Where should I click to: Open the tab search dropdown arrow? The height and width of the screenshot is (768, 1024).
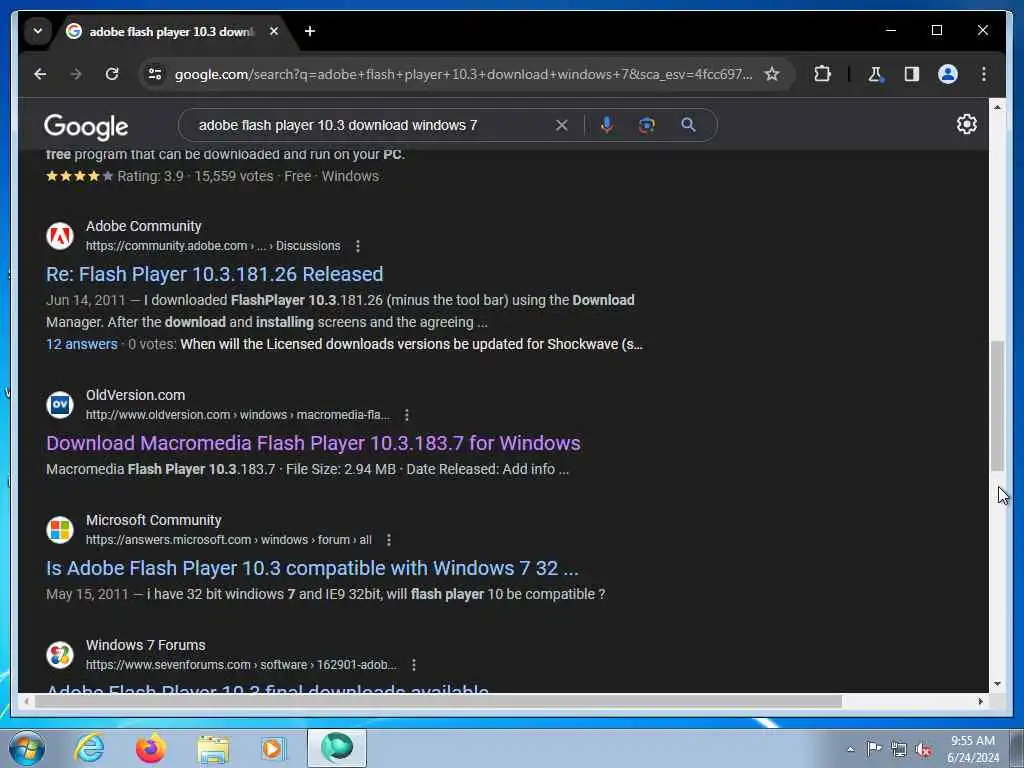(x=38, y=31)
